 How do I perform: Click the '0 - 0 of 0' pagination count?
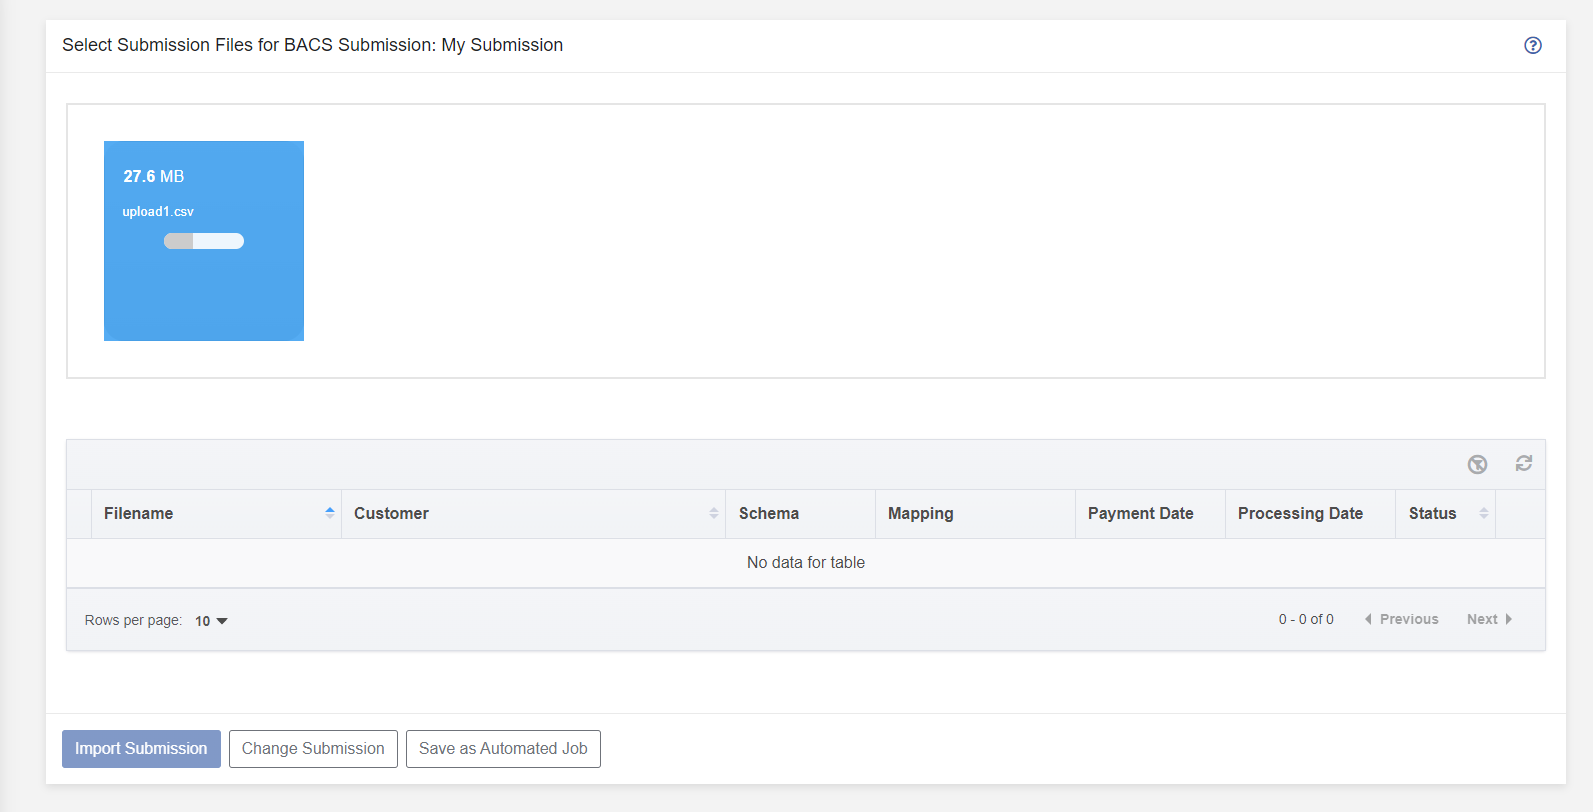point(1306,619)
